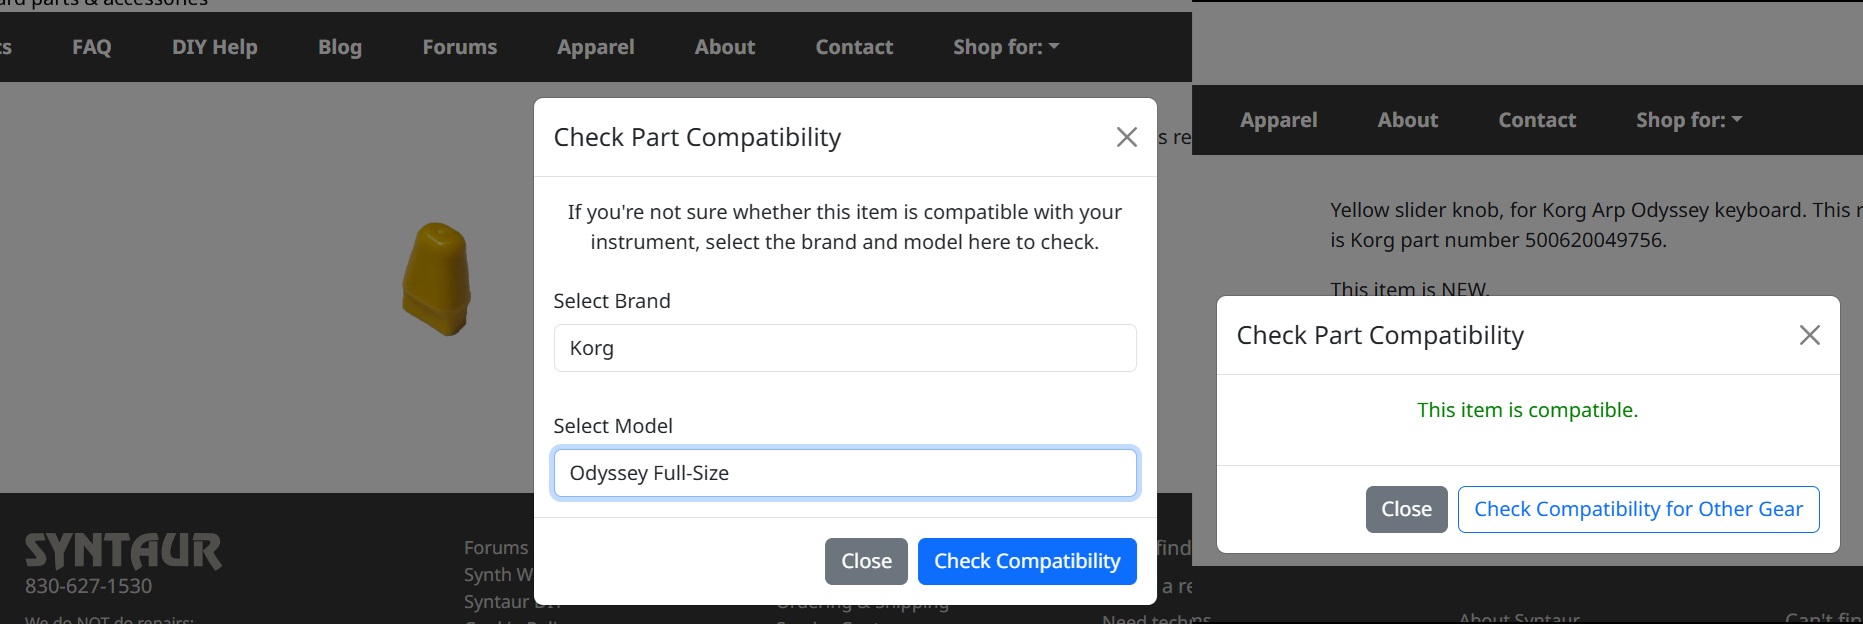Click Check Compatibility for Other Gear
Image resolution: width=1863 pixels, height=624 pixels.
pos(1637,509)
